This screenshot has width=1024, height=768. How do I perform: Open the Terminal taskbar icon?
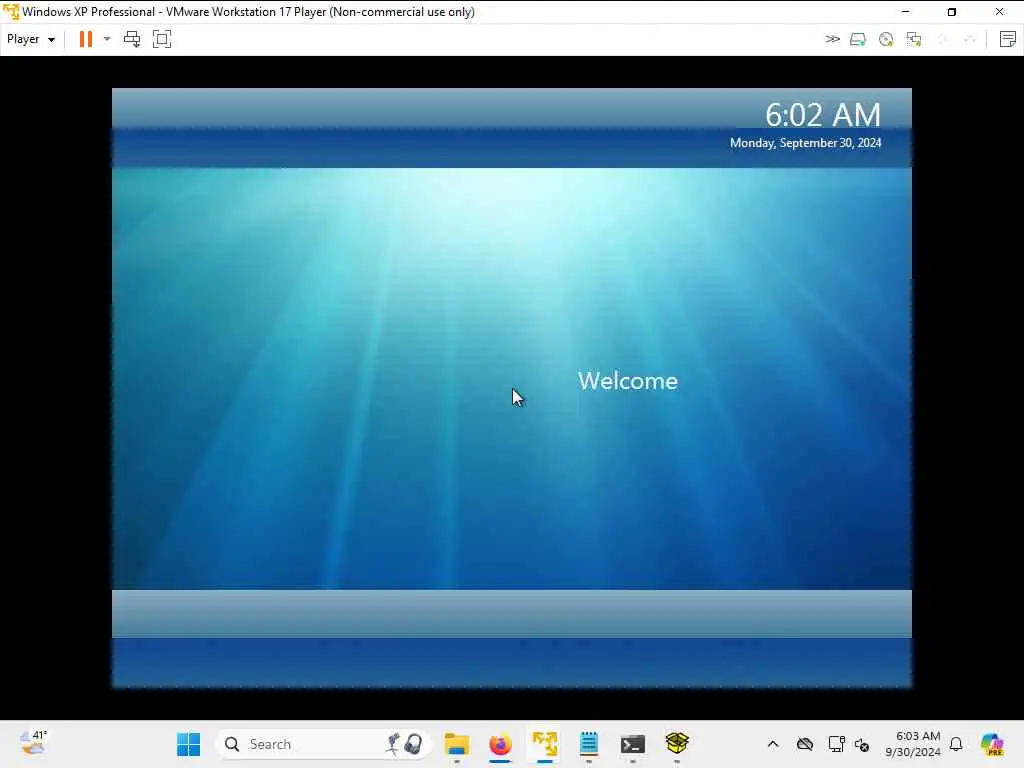pyautogui.click(x=633, y=744)
